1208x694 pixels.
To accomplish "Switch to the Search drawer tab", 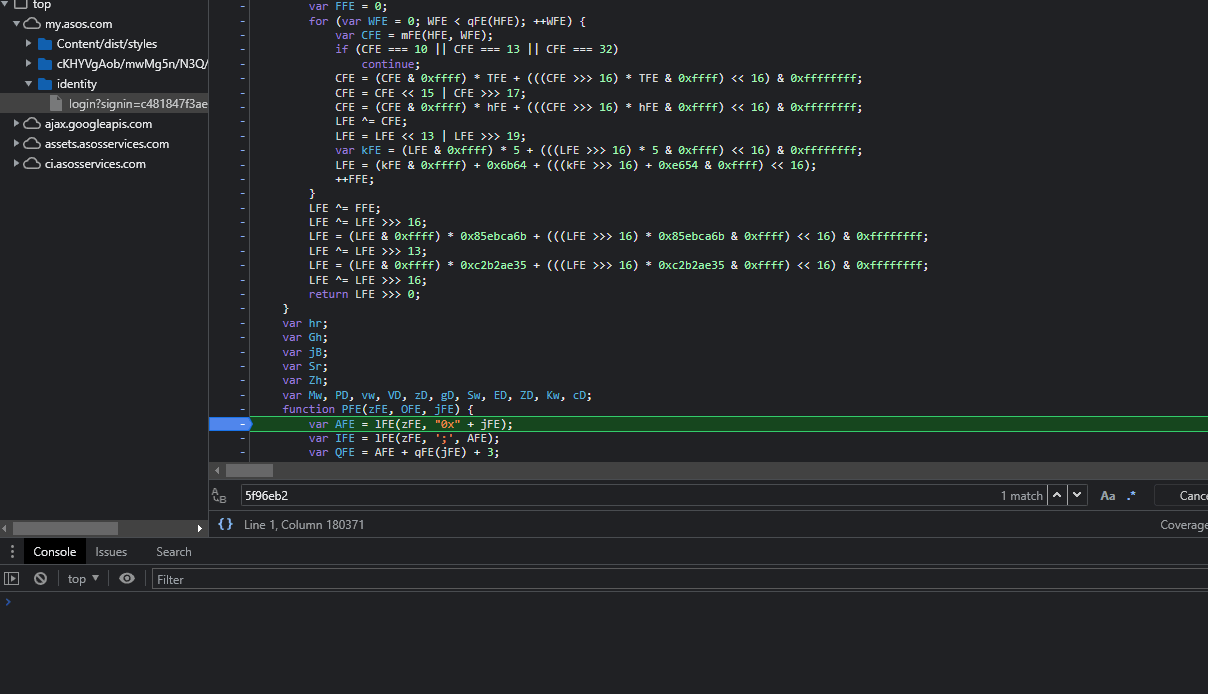I will coord(173,552).
